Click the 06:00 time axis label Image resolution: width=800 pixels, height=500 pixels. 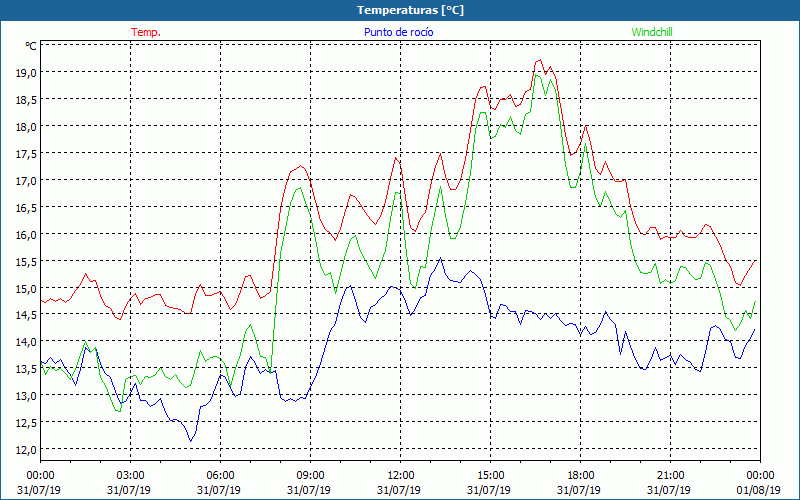click(x=220, y=476)
